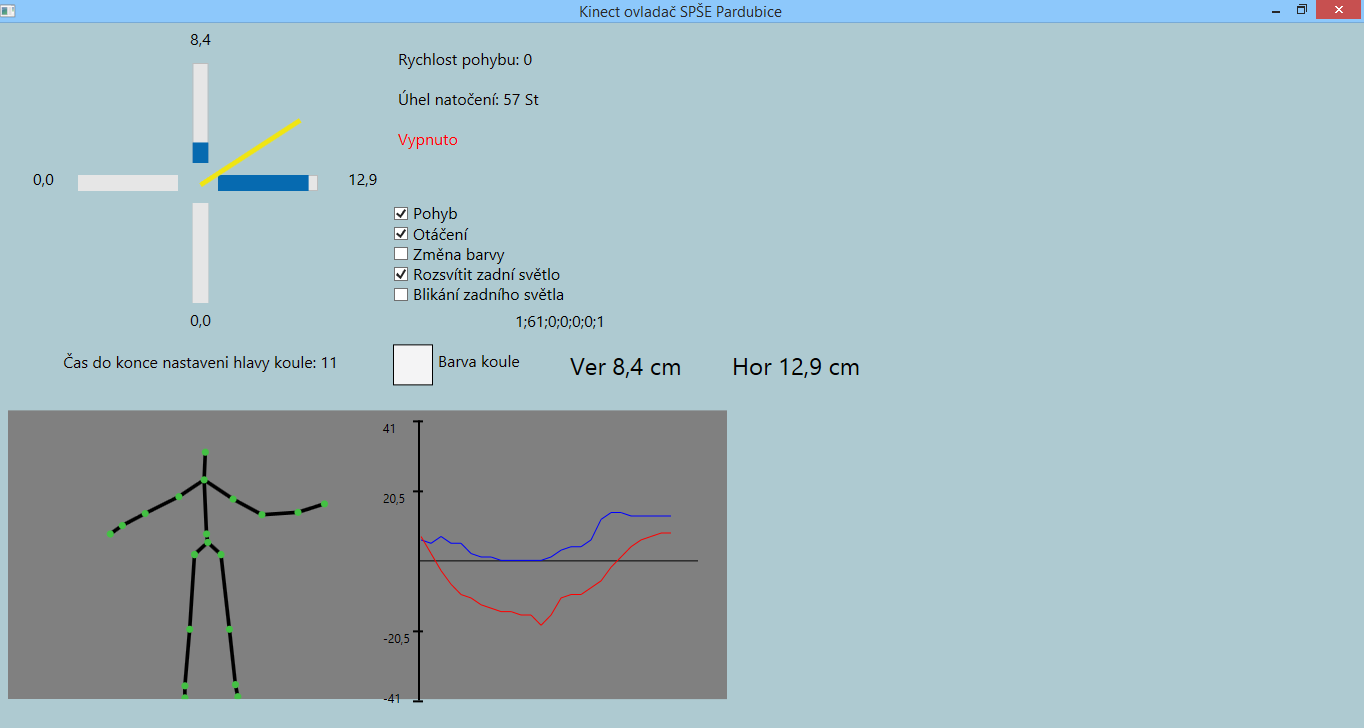Minimize the Kinect ovladač window
1364x728 pixels.
1276,10
